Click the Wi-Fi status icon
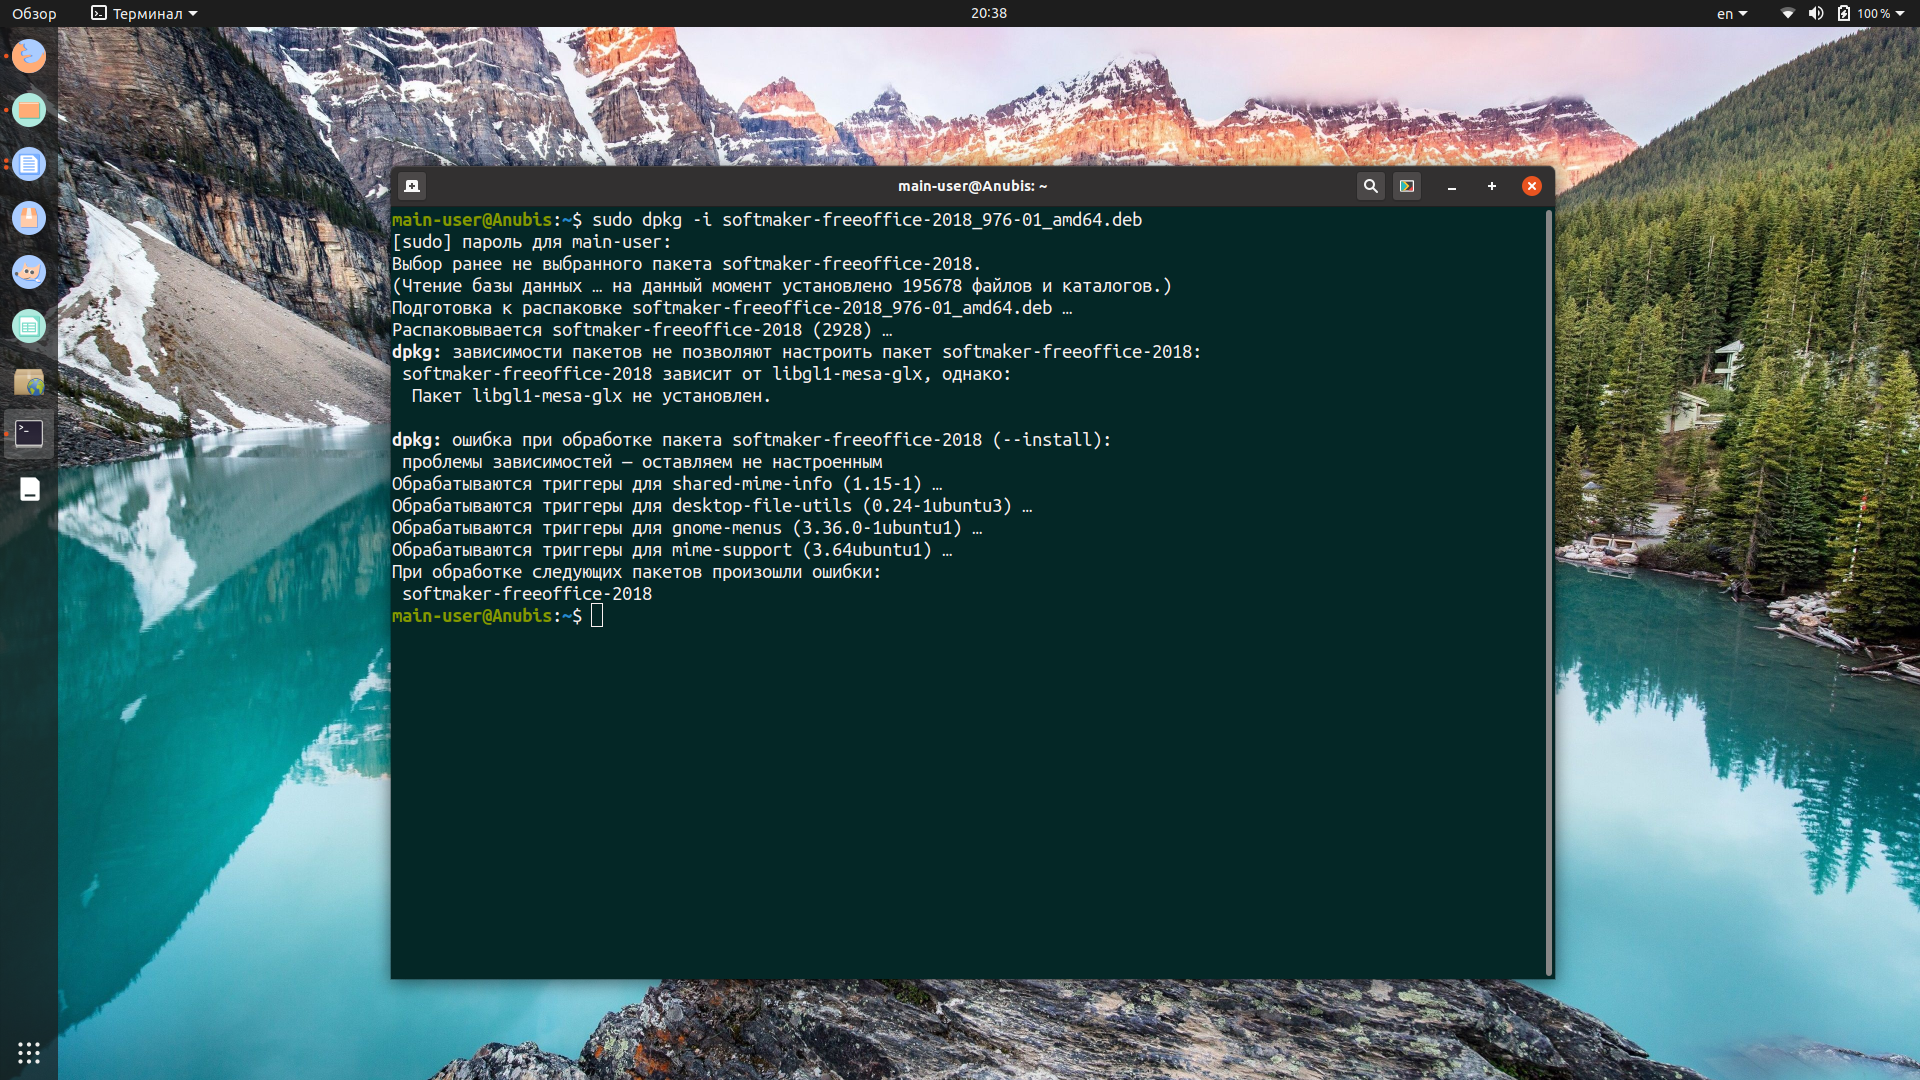The image size is (1920, 1080). pyautogui.click(x=1788, y=13)
